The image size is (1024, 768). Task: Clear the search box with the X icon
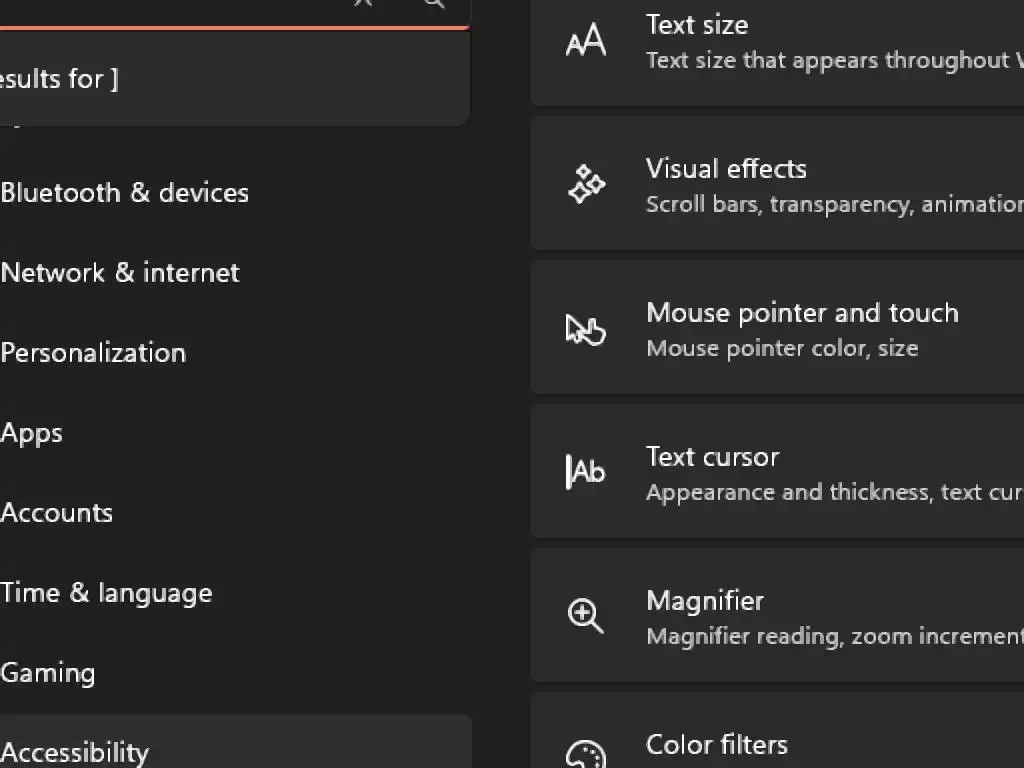pyautogui.click(x=363, y=3)
